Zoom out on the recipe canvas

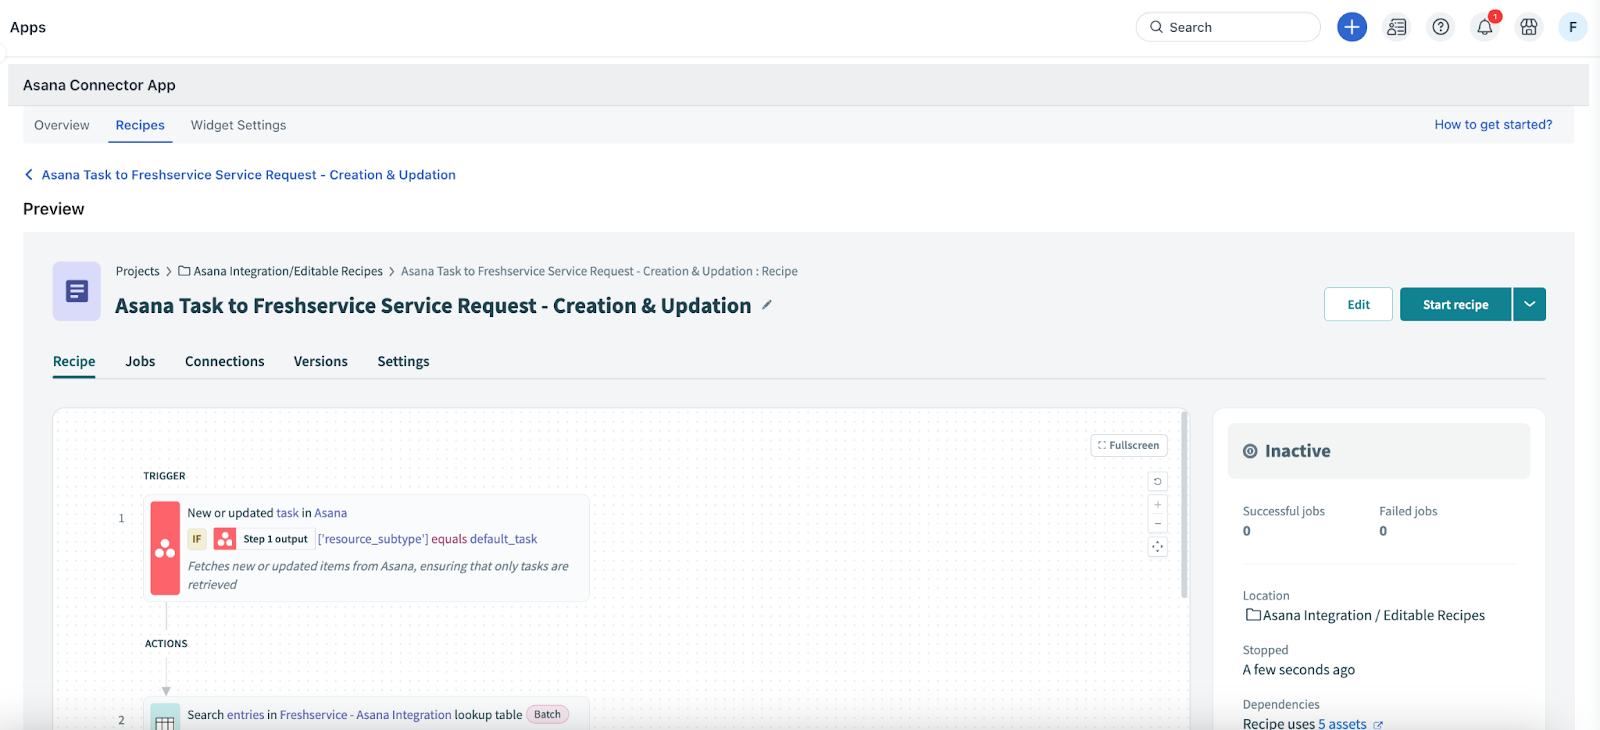coord(1158,524)
